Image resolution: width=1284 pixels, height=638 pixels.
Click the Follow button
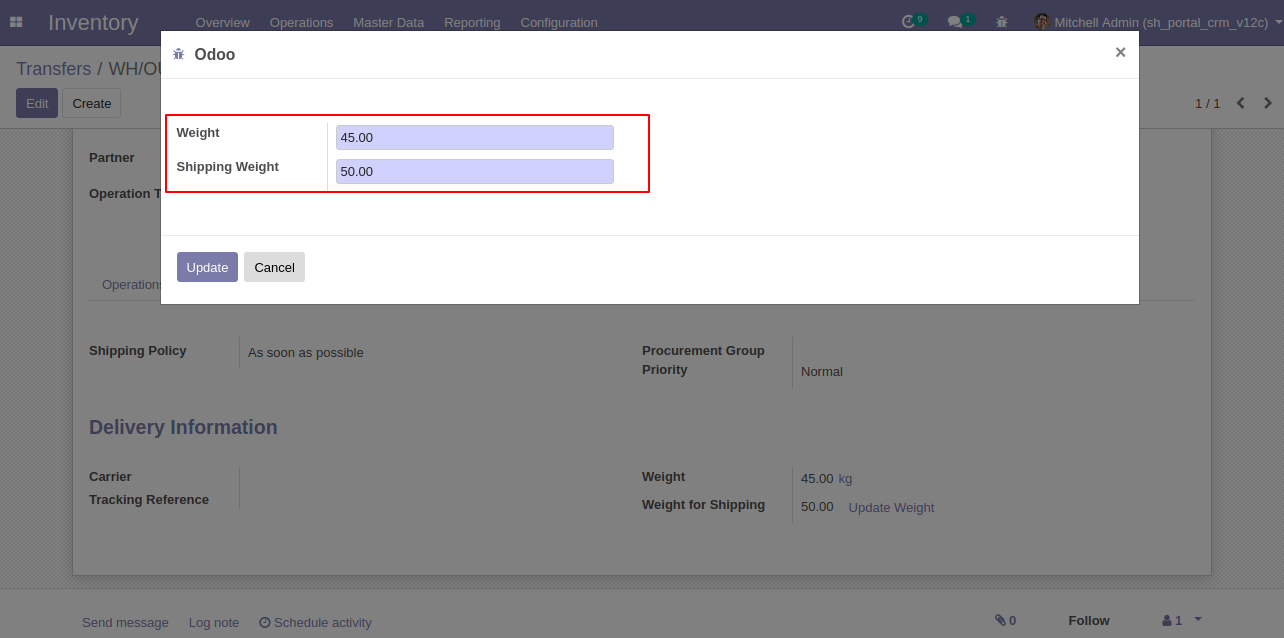1089,621
